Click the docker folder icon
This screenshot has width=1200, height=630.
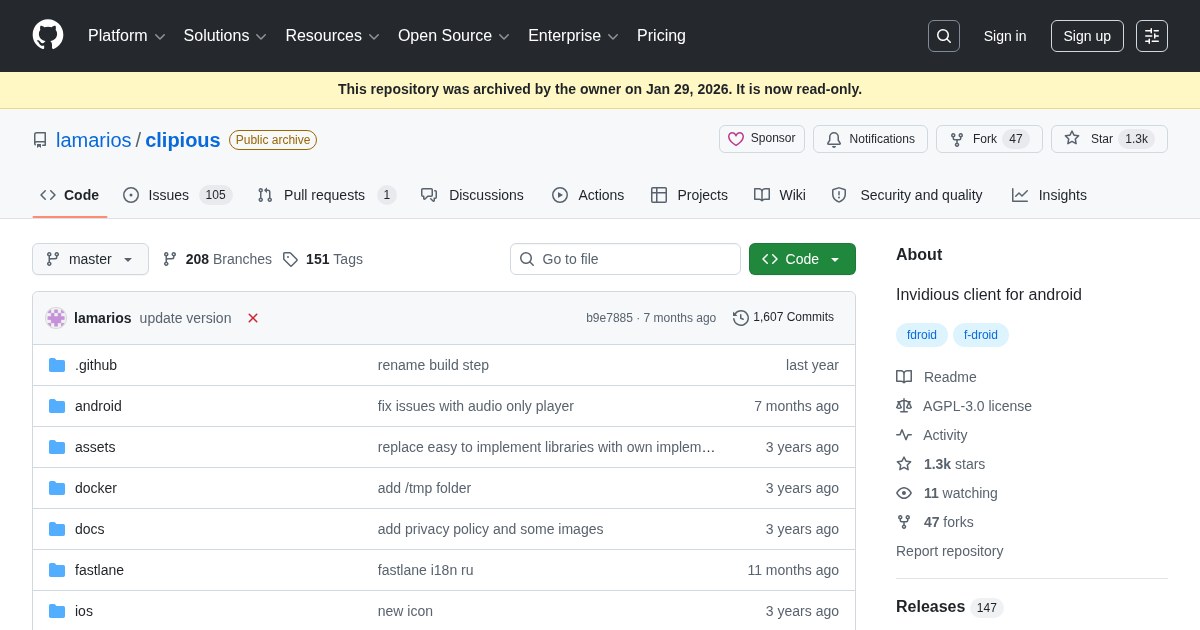[57, 488]
